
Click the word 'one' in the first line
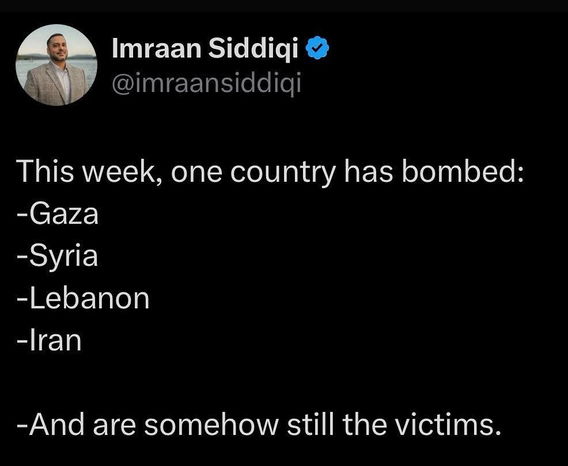(196, 172)
